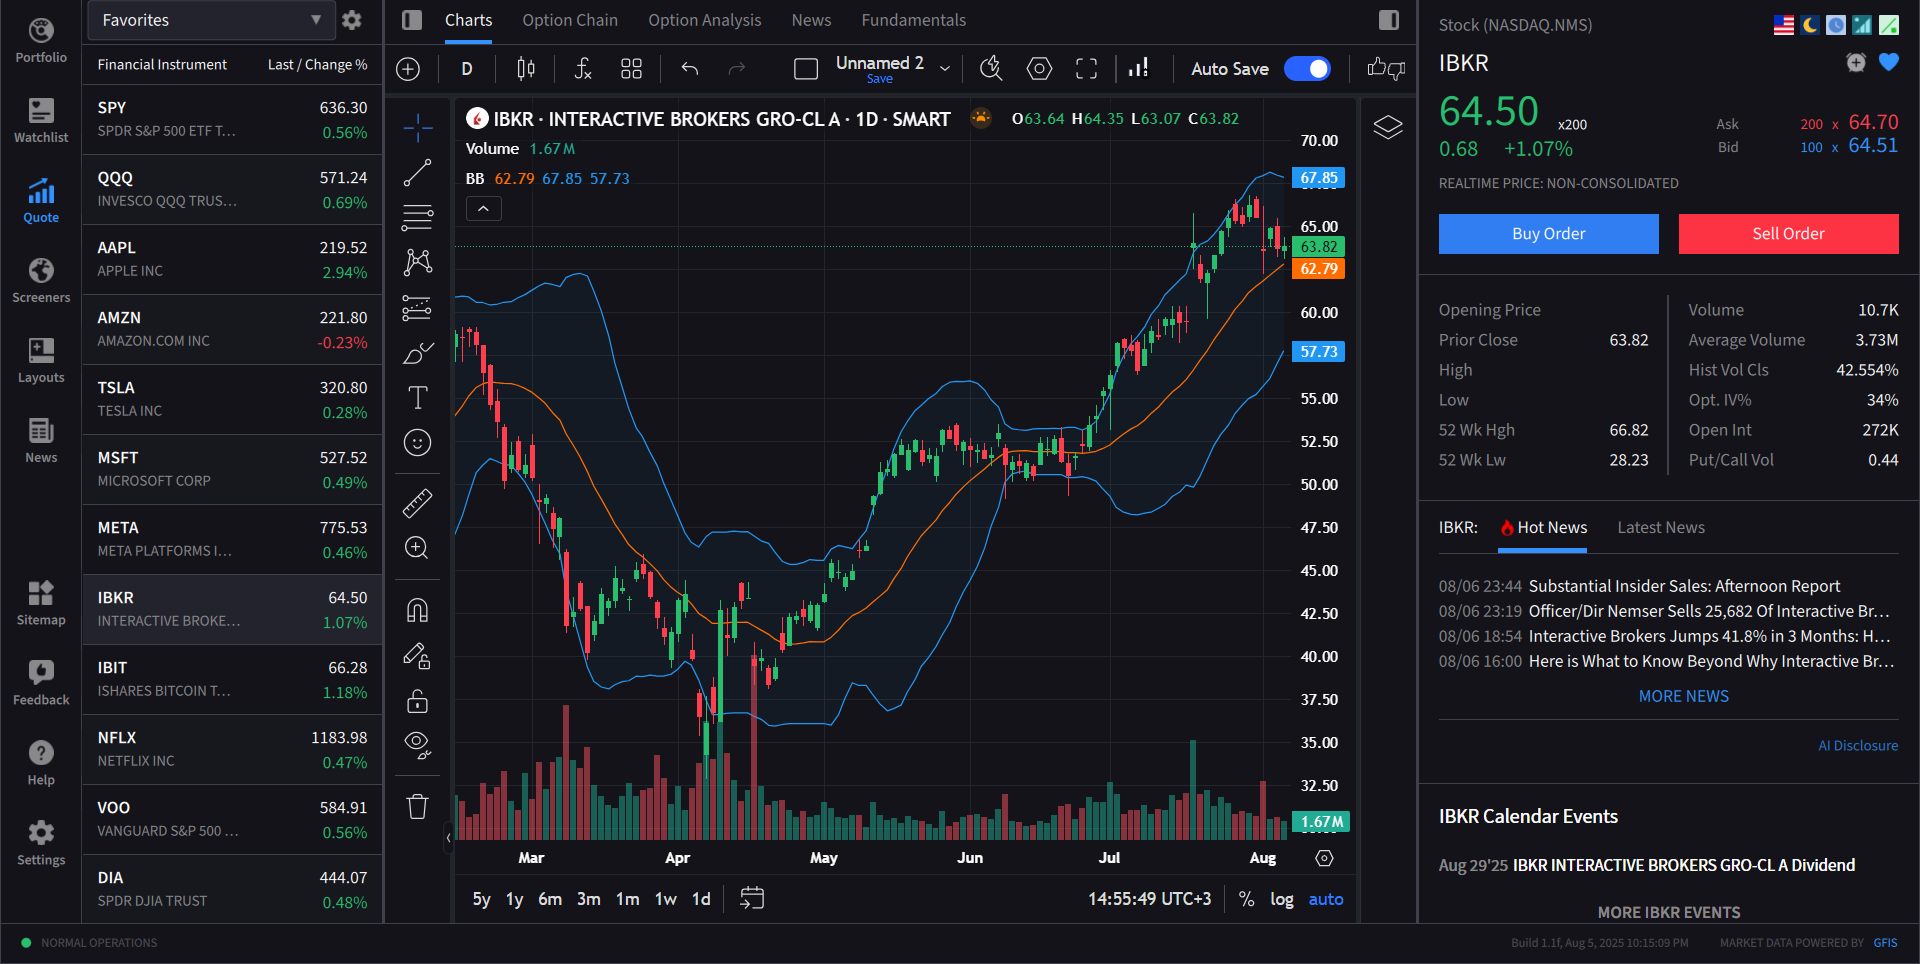Toggle the Auto Save switch
The width and height of the screenshot is (1920, 964).
[1306, 69]
